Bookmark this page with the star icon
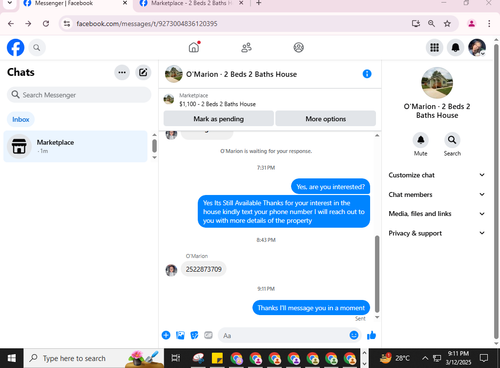Image resolution: width=500 pixels, height=368 pixels. coord(447,24)
